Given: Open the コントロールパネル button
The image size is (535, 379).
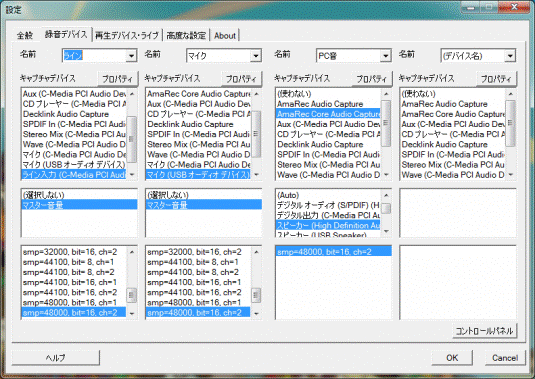Looking at the screenshot, I should (x=485, y=331).
